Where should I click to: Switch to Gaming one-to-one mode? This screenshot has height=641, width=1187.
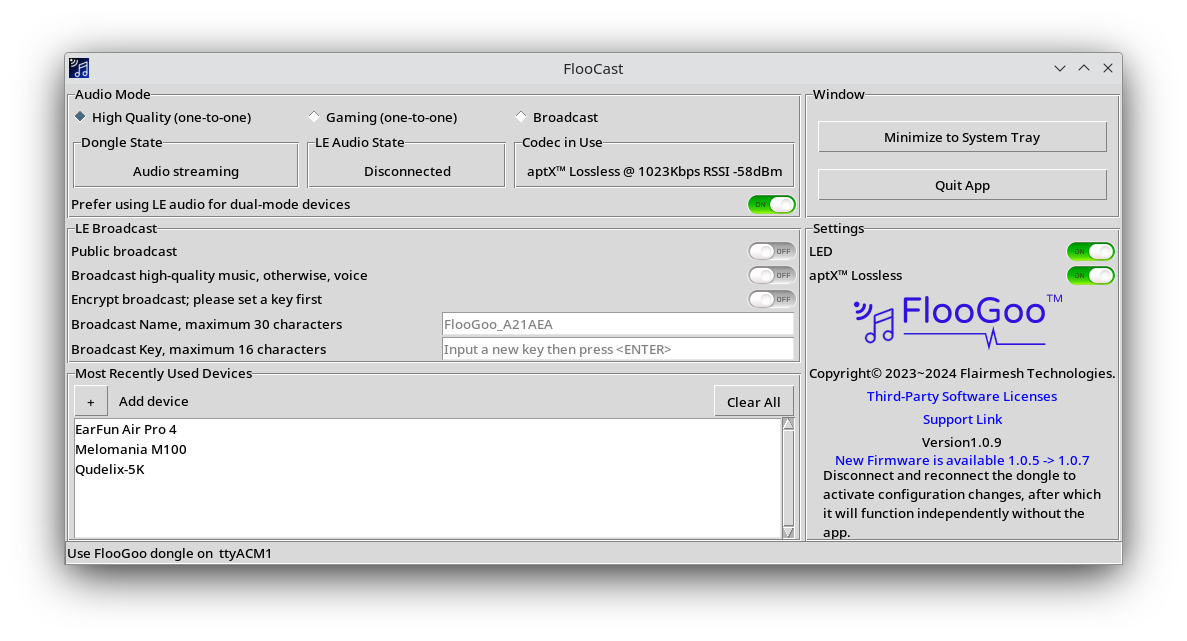click(315, 116)
